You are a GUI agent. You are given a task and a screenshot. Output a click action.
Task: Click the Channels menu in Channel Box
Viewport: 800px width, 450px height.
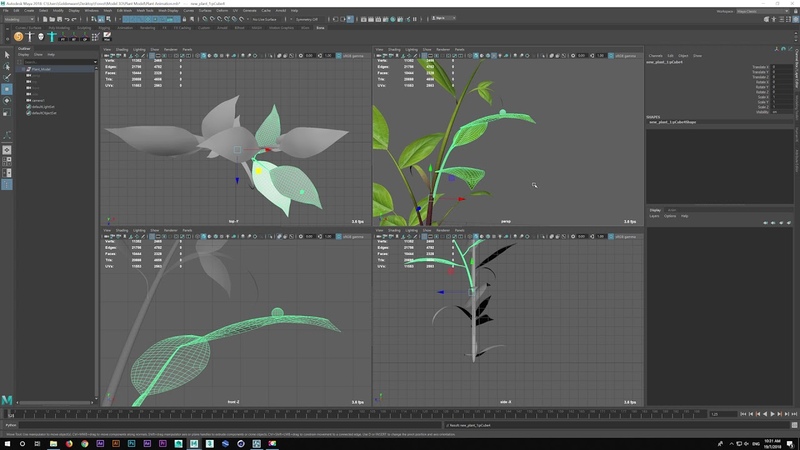pos(656,55)
